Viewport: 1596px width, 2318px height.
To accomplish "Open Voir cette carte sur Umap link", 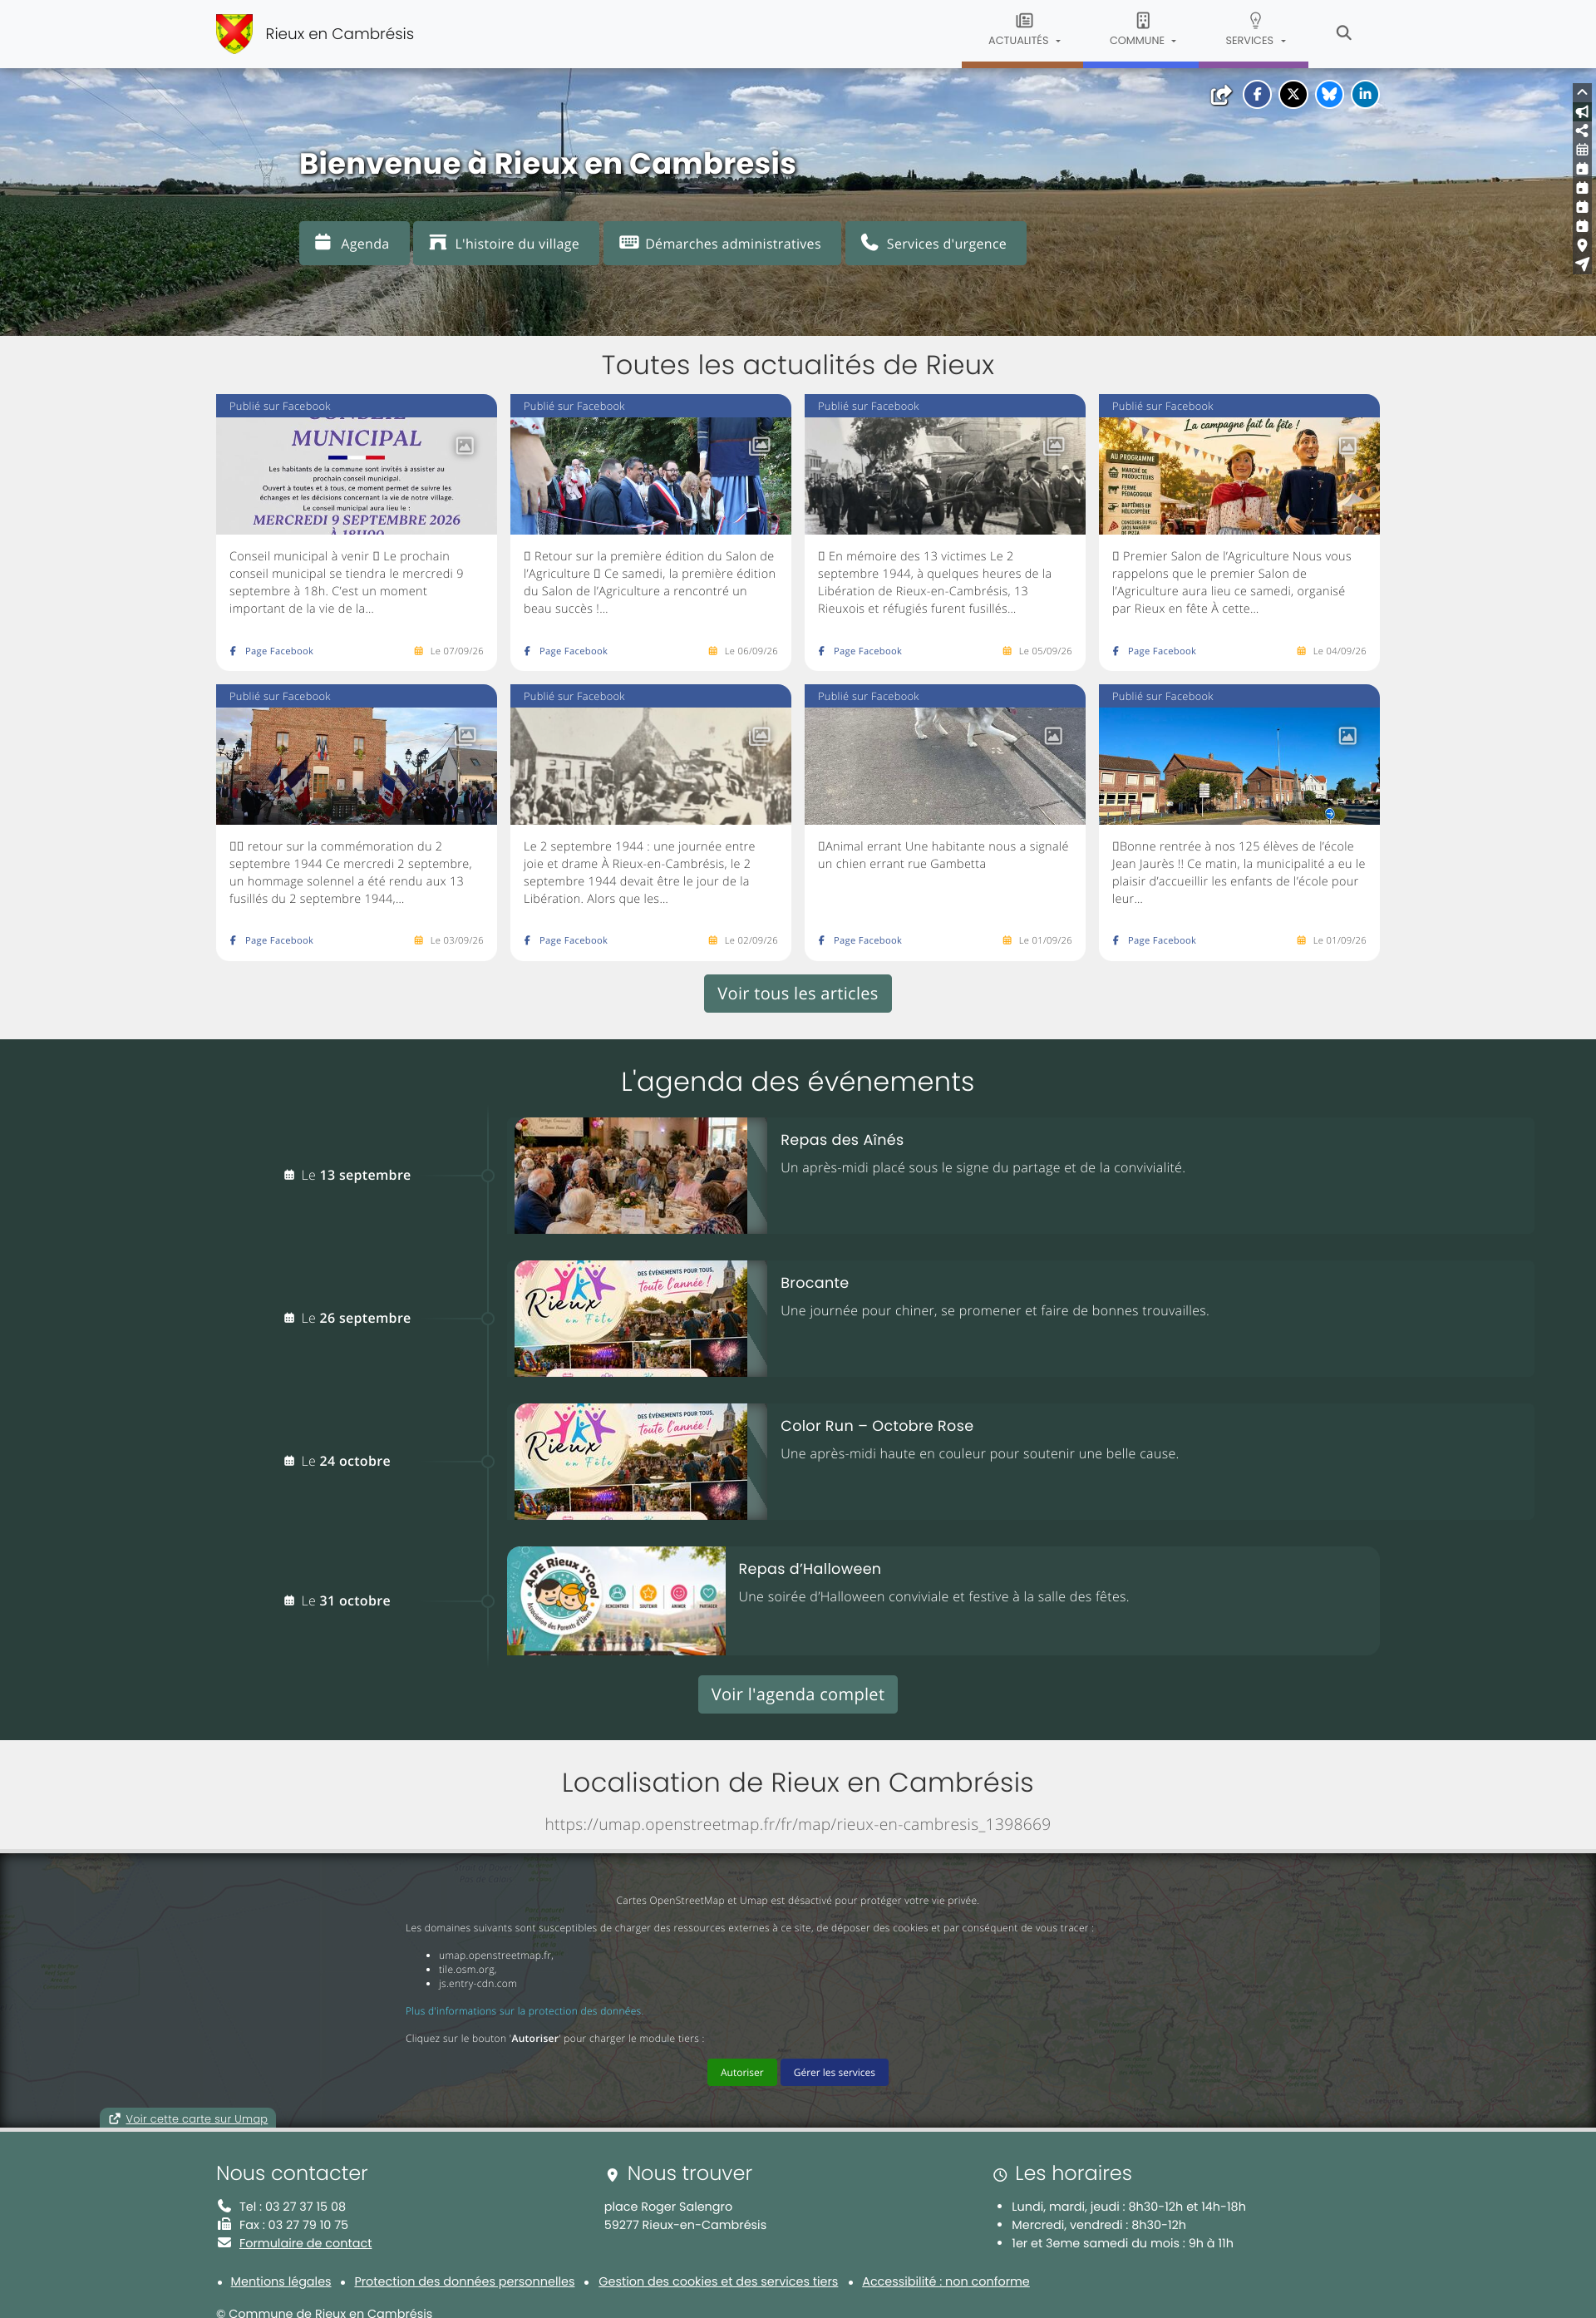I will (188, 2118).
